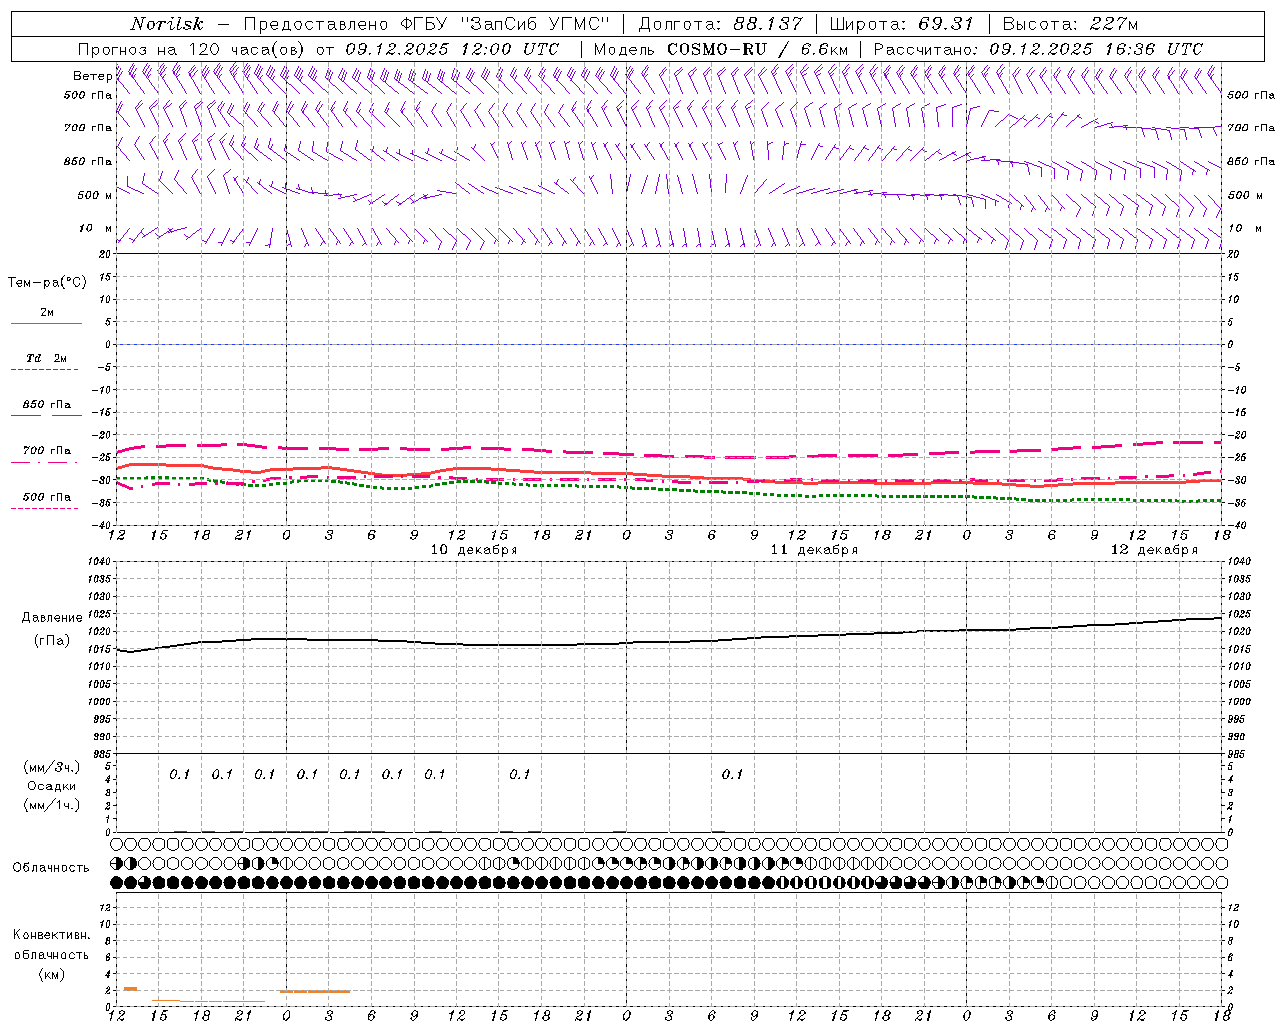1280x1024 pixels.
Task: Click the Осадки precipitation panel label
Action: 52,786
